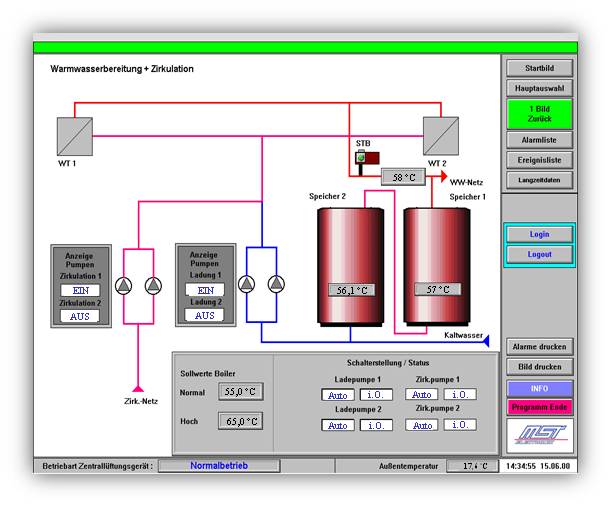Viewport: 611px width, 507px height.
Task: Click the right circulation pump in magenta loop
Action: 151,286
